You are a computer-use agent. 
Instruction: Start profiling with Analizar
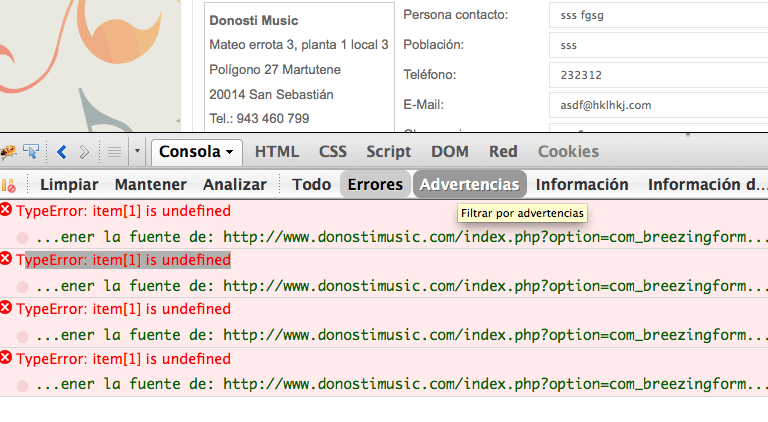pyautogui.click(x=235, y=185)
